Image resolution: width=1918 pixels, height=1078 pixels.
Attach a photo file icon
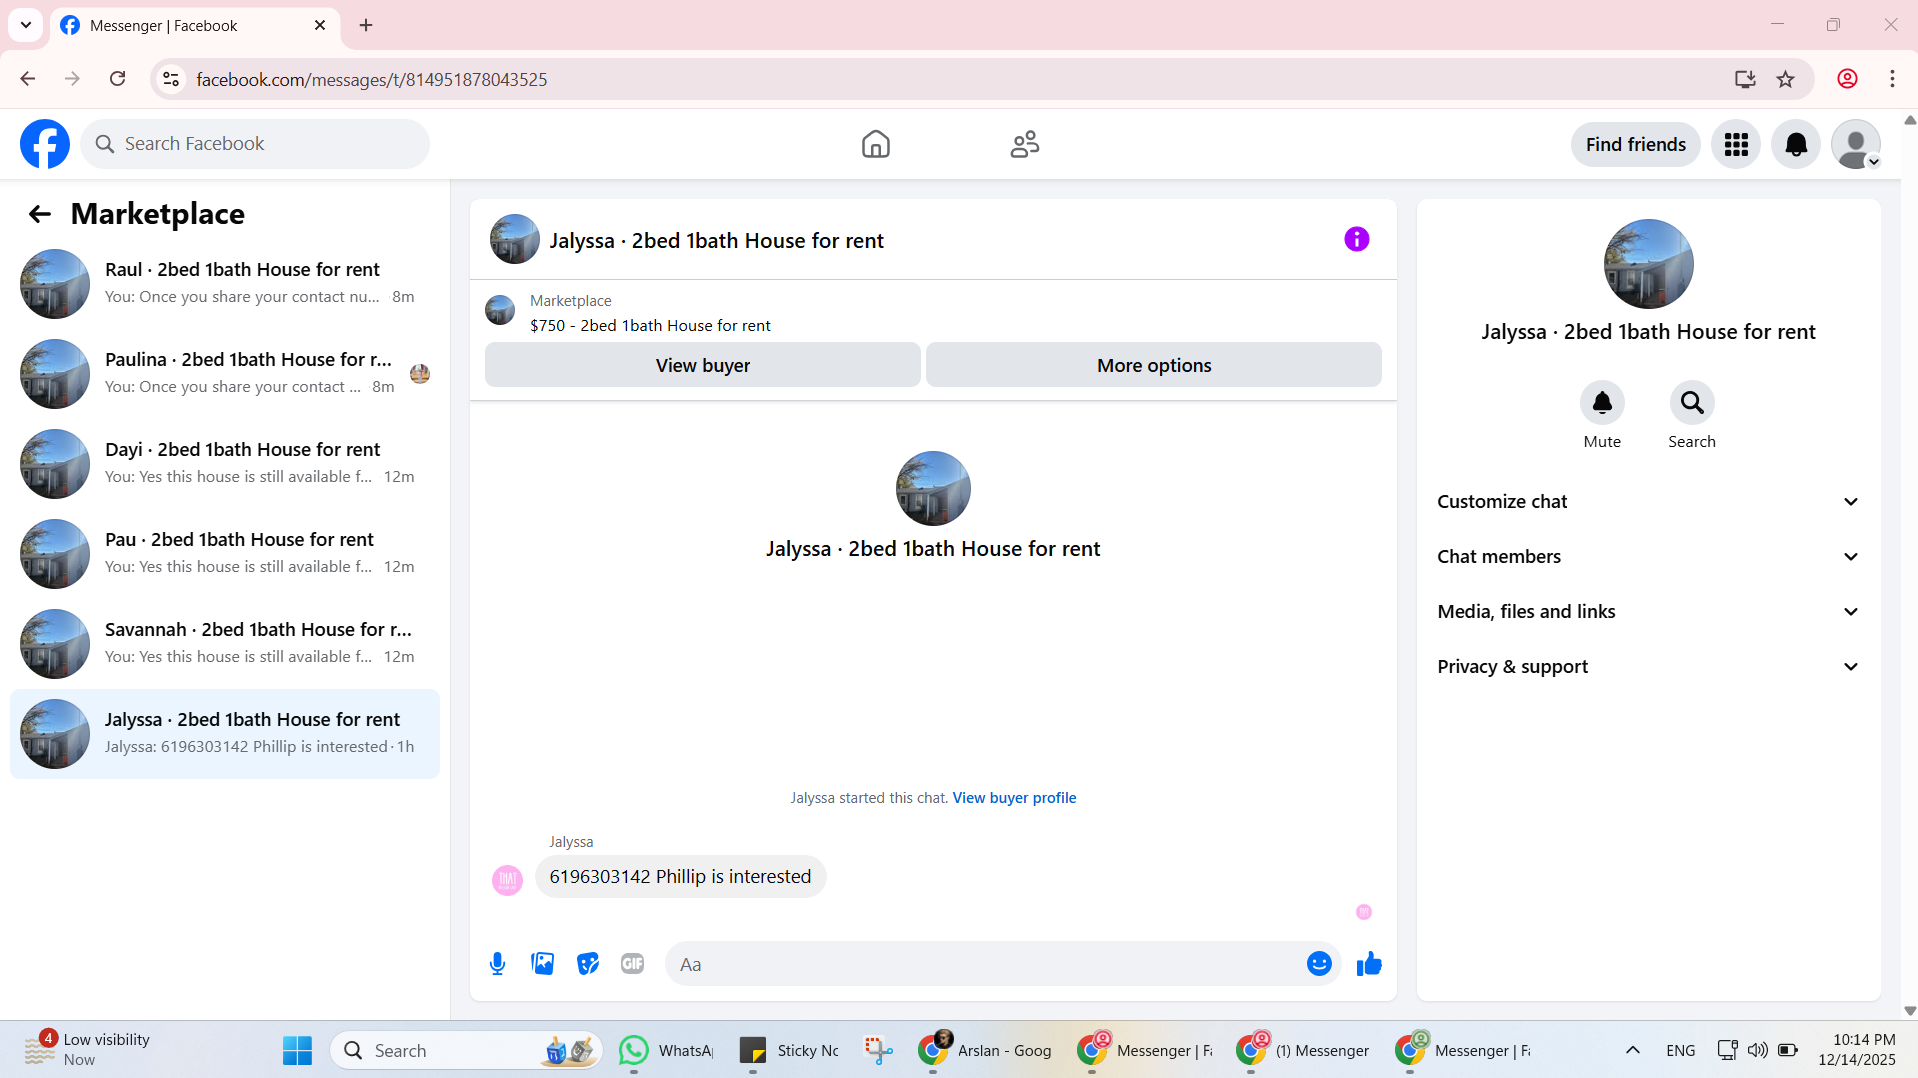pyautogui.click(x=542, y=964)
